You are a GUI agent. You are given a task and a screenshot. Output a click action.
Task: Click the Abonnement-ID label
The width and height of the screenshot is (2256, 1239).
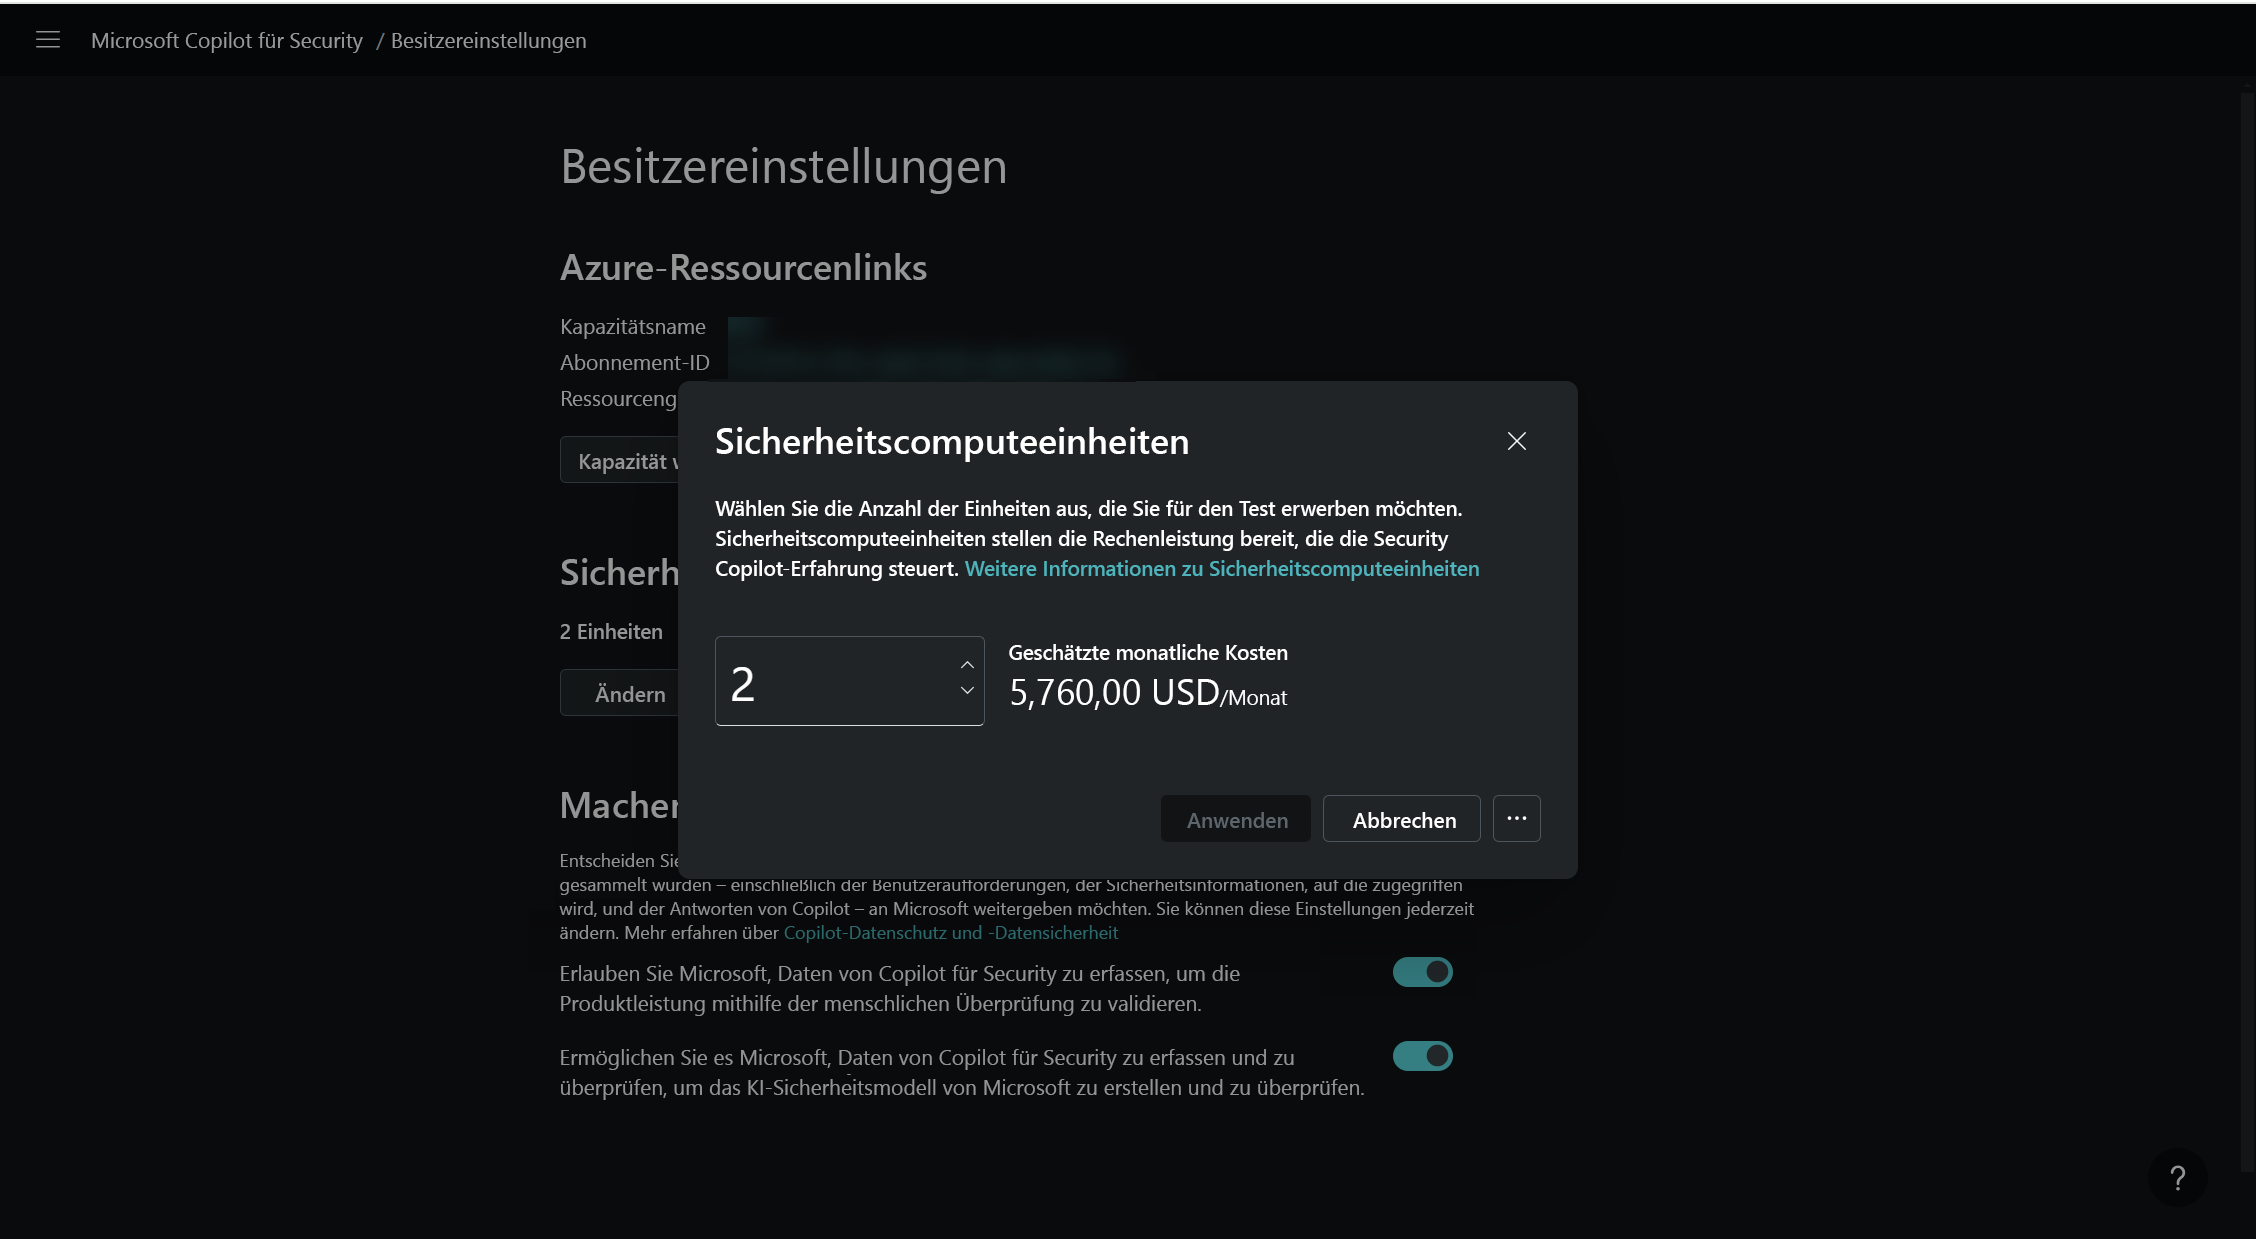click(635, 363)
